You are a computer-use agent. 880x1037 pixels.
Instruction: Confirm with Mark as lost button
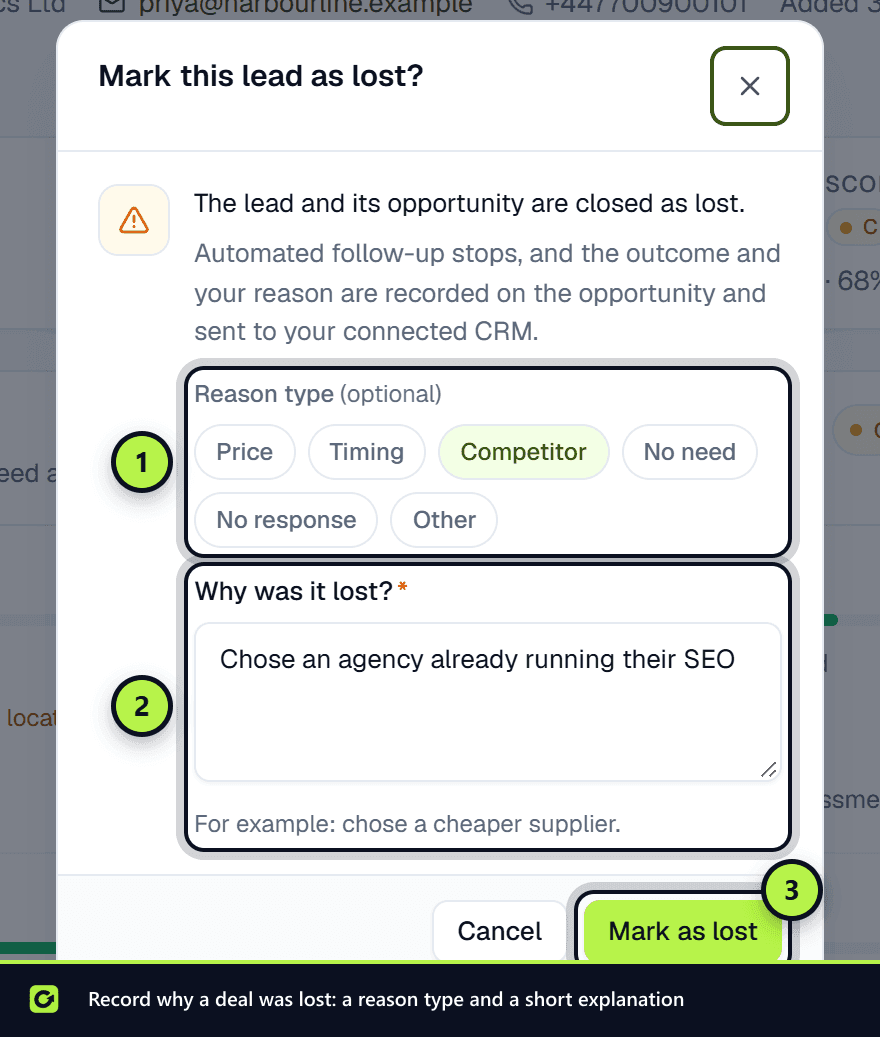pyautogui.click(x=683, y=931)
